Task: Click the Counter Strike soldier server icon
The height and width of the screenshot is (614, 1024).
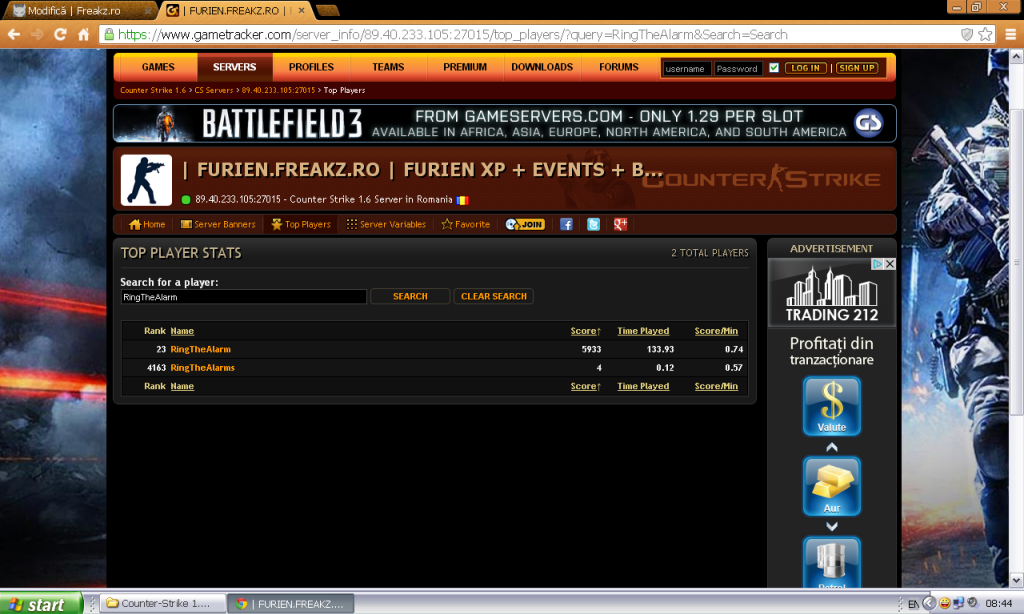Action: tap(146, 180)
